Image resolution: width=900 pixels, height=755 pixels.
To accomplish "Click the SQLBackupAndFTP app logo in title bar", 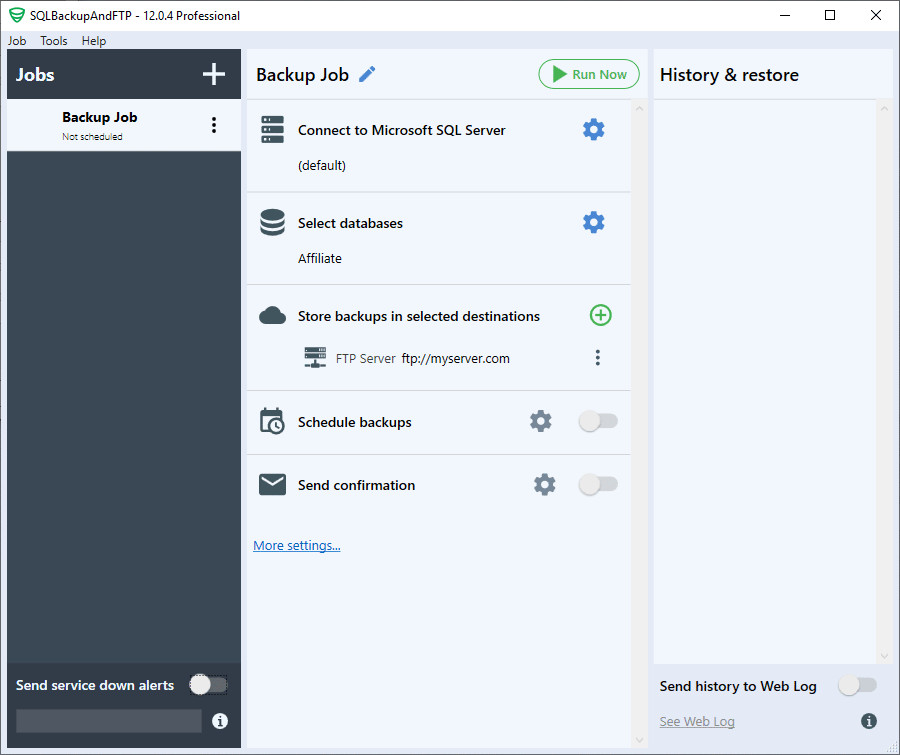I will (x=17, y=15).
